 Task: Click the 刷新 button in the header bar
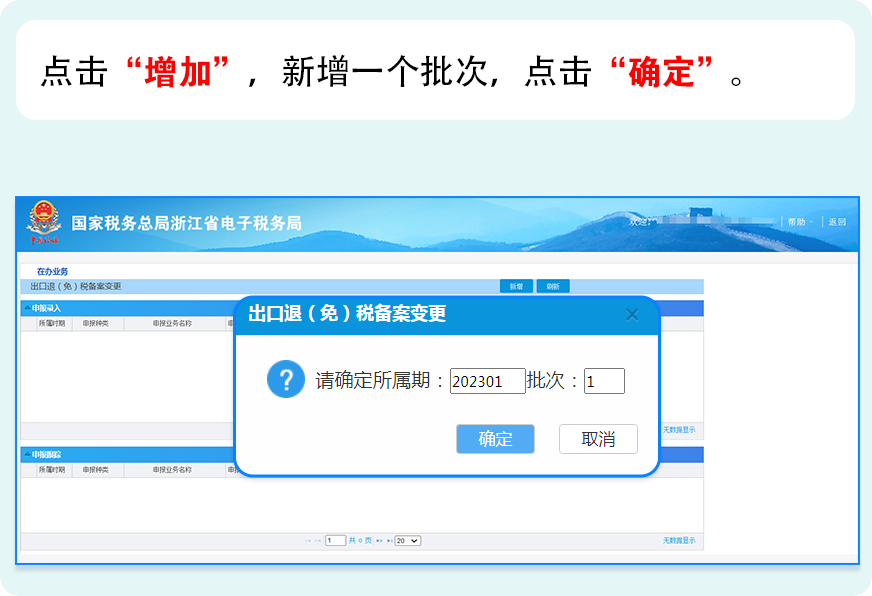point(553,286)
